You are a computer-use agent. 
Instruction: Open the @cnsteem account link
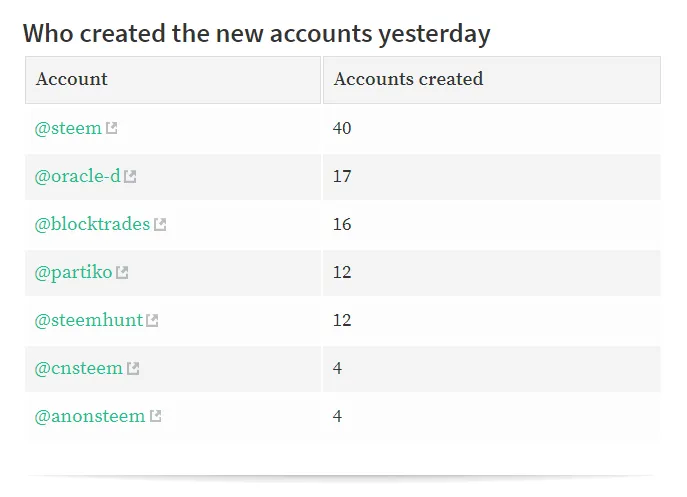(x=79, y=368)
